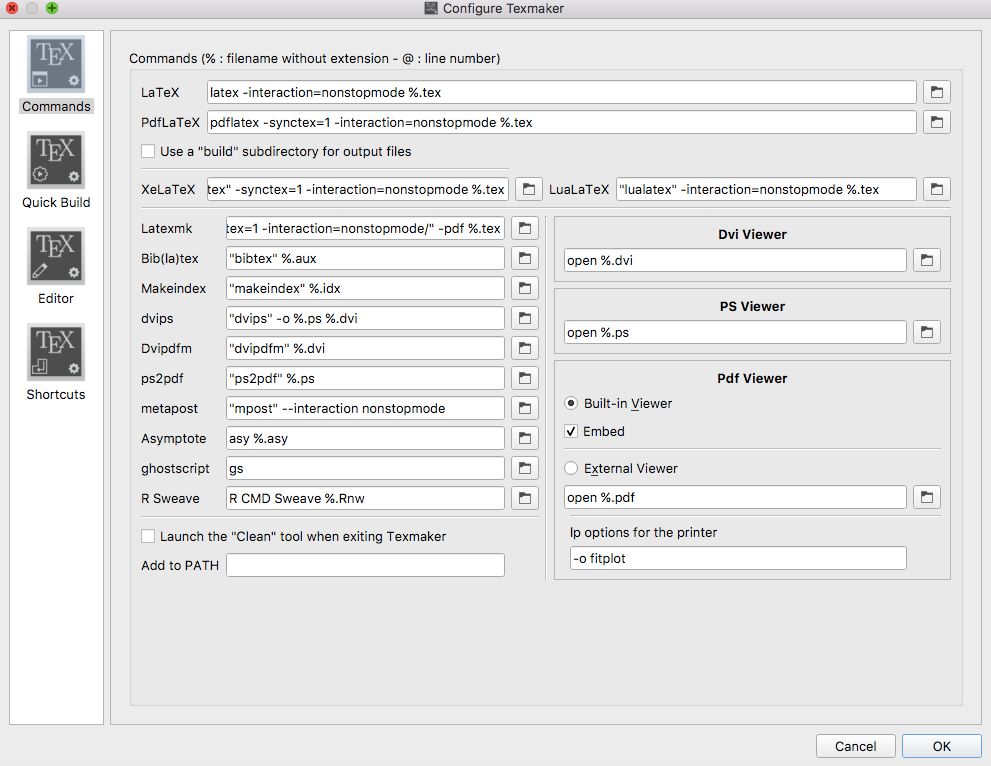This screenshot has height=766, width=991.
Task: Click the green zoom window button
Action: pyautogui.click(x=52, y=8)
